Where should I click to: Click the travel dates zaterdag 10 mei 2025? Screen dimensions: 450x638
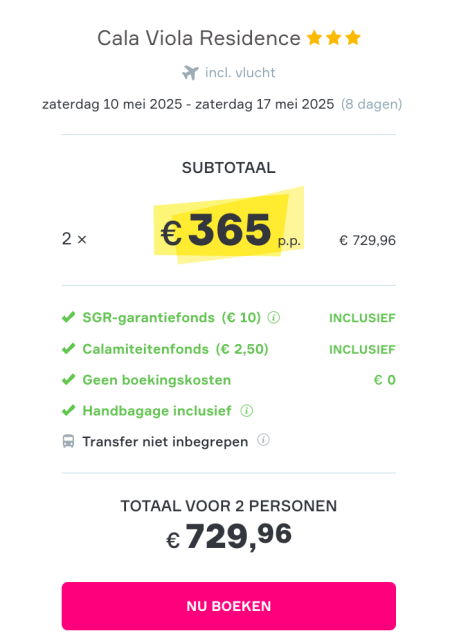(x=112, y=104)
